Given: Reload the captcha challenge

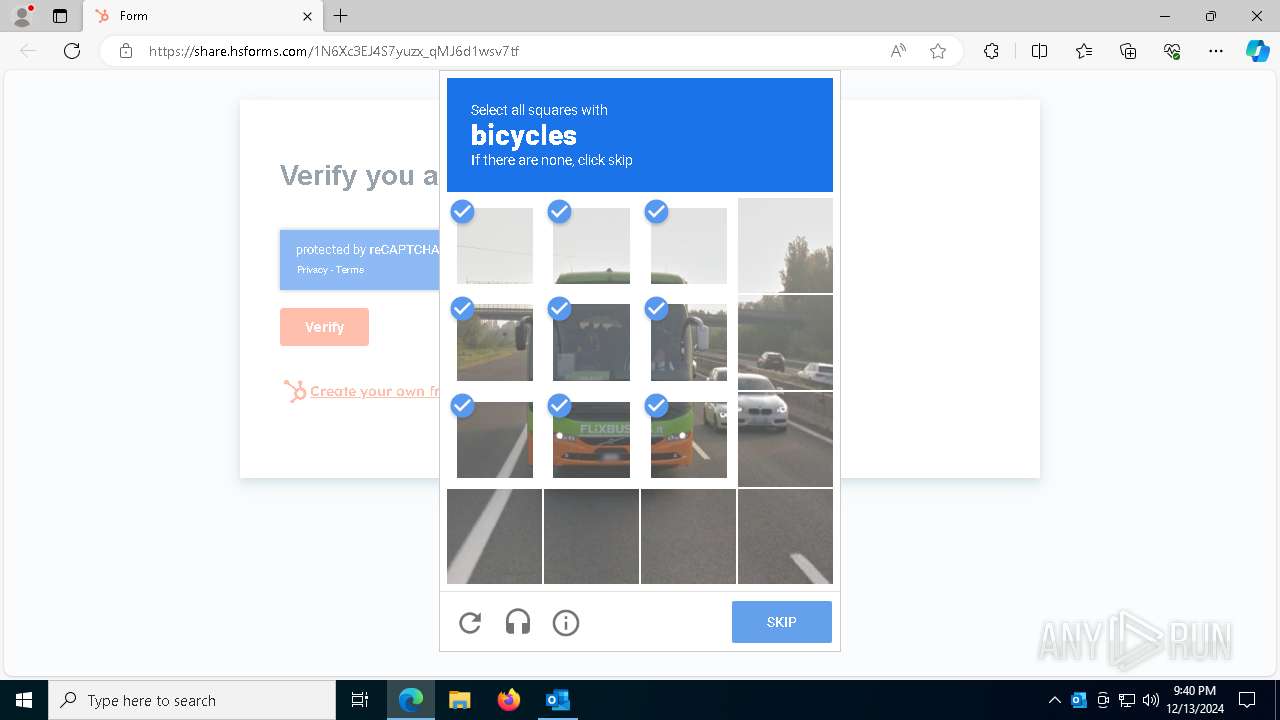Looking at the screenshot, I should pos(470,623).
